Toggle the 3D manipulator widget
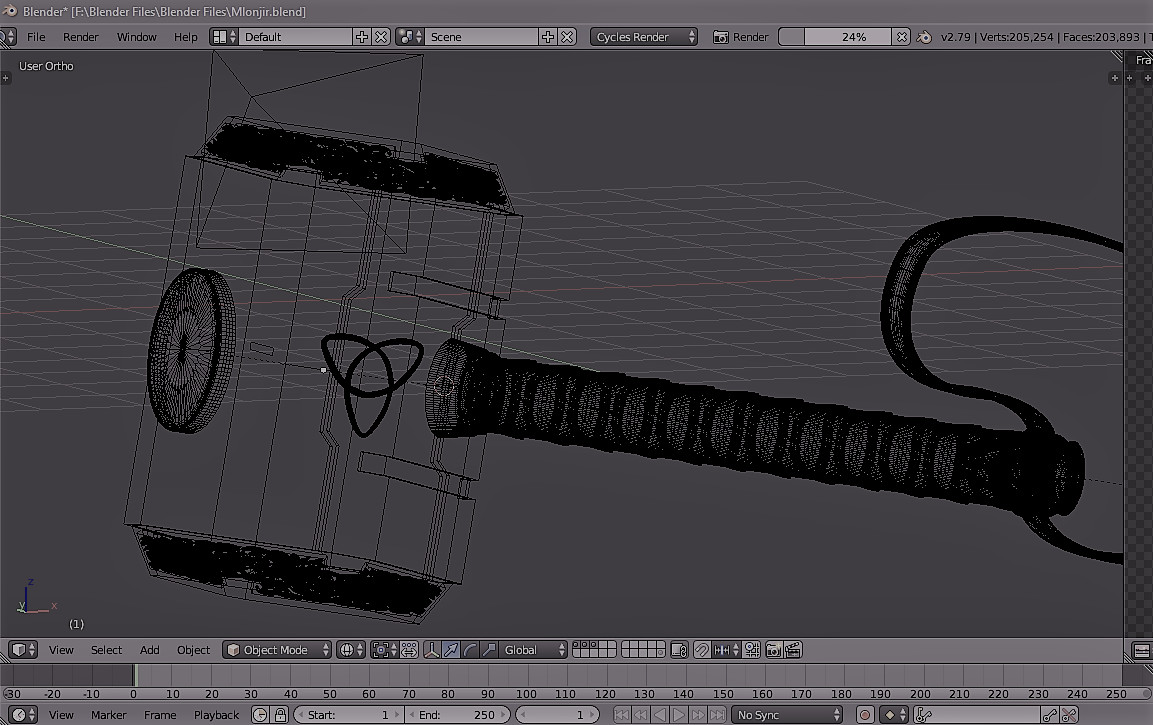This screenshot has width=1153, height=725. (432, 650)
